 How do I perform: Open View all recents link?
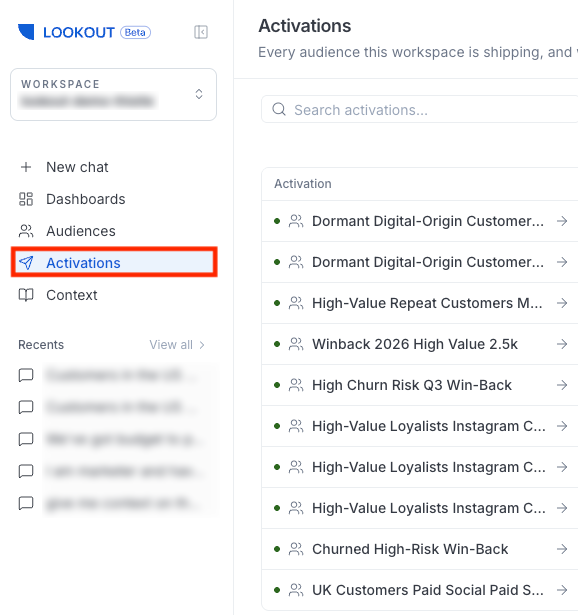click(176, 345)
